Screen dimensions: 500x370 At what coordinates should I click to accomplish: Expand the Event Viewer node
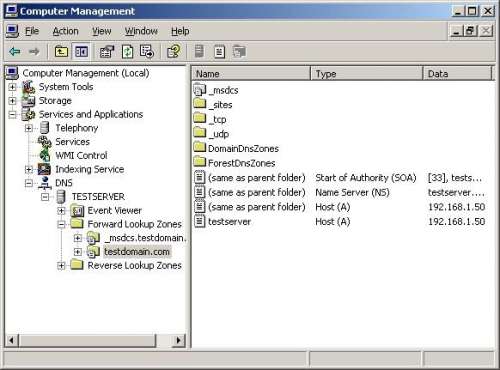point(61,211)
